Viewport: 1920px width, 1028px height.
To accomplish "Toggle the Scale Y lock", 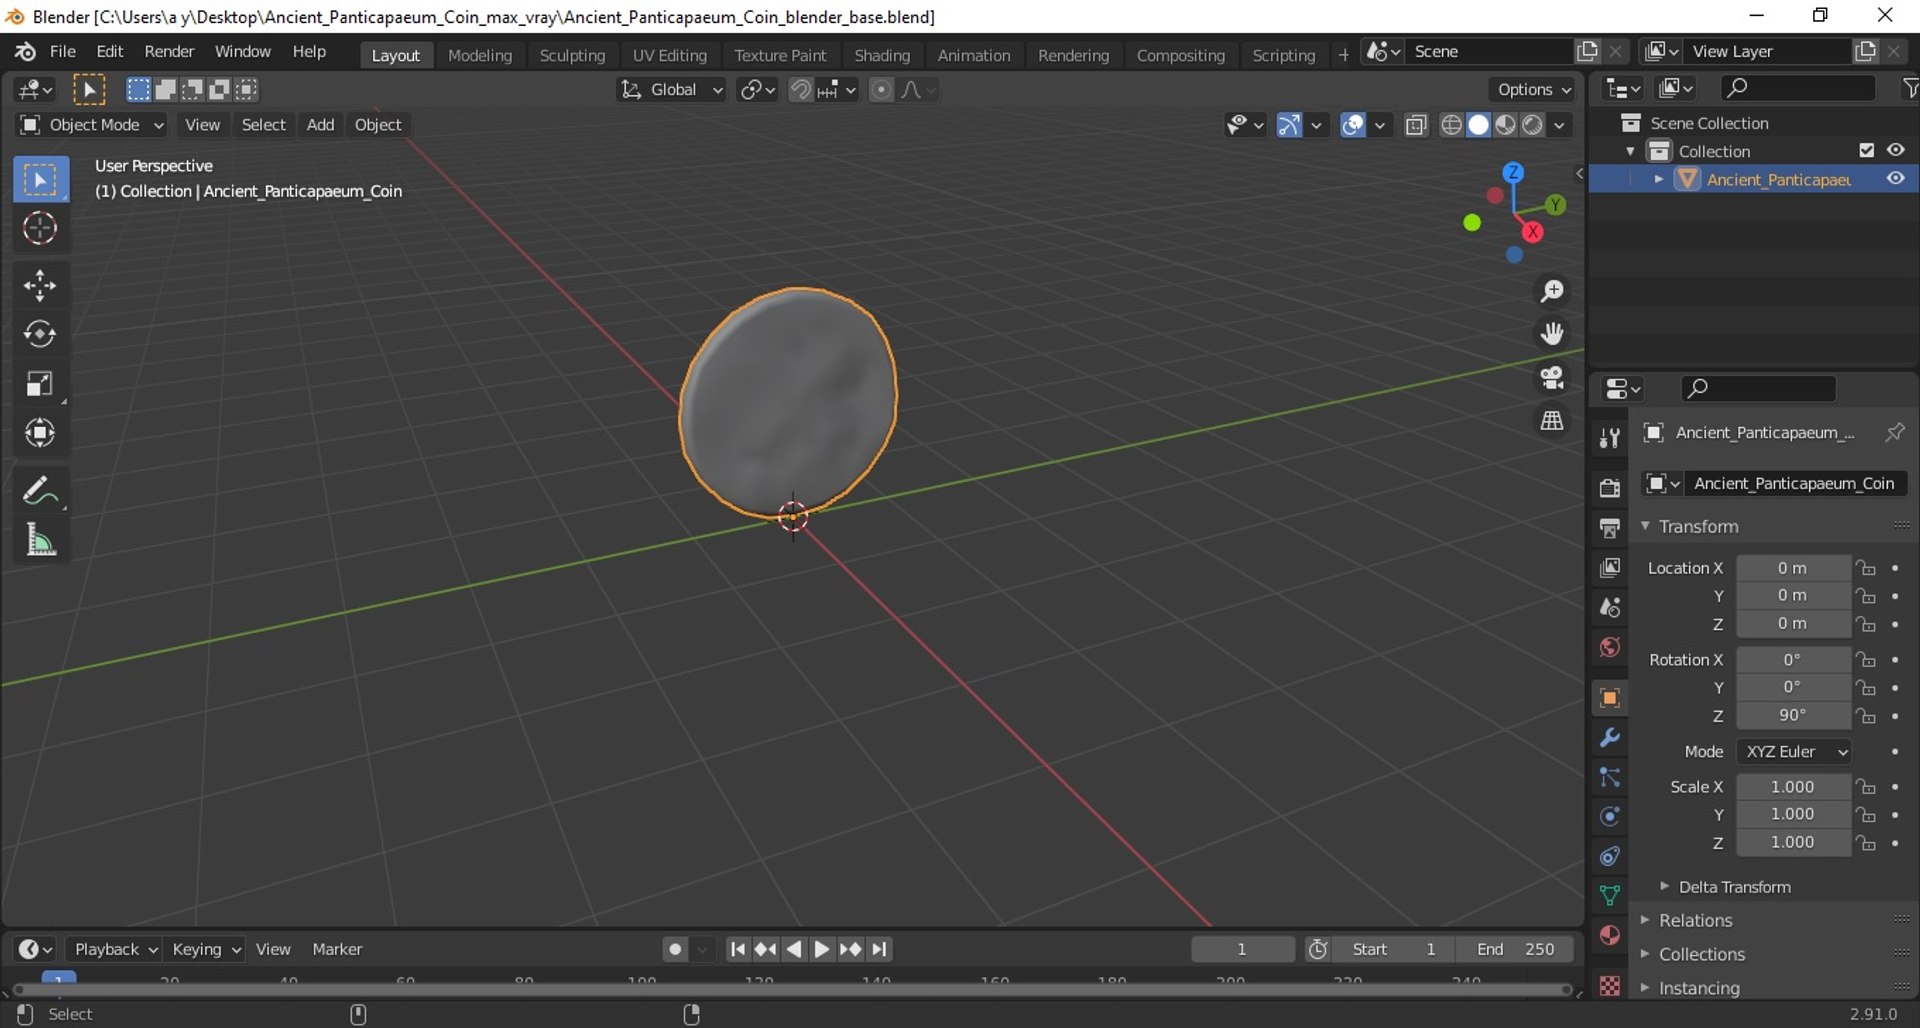I will [x=1866, y=815].
